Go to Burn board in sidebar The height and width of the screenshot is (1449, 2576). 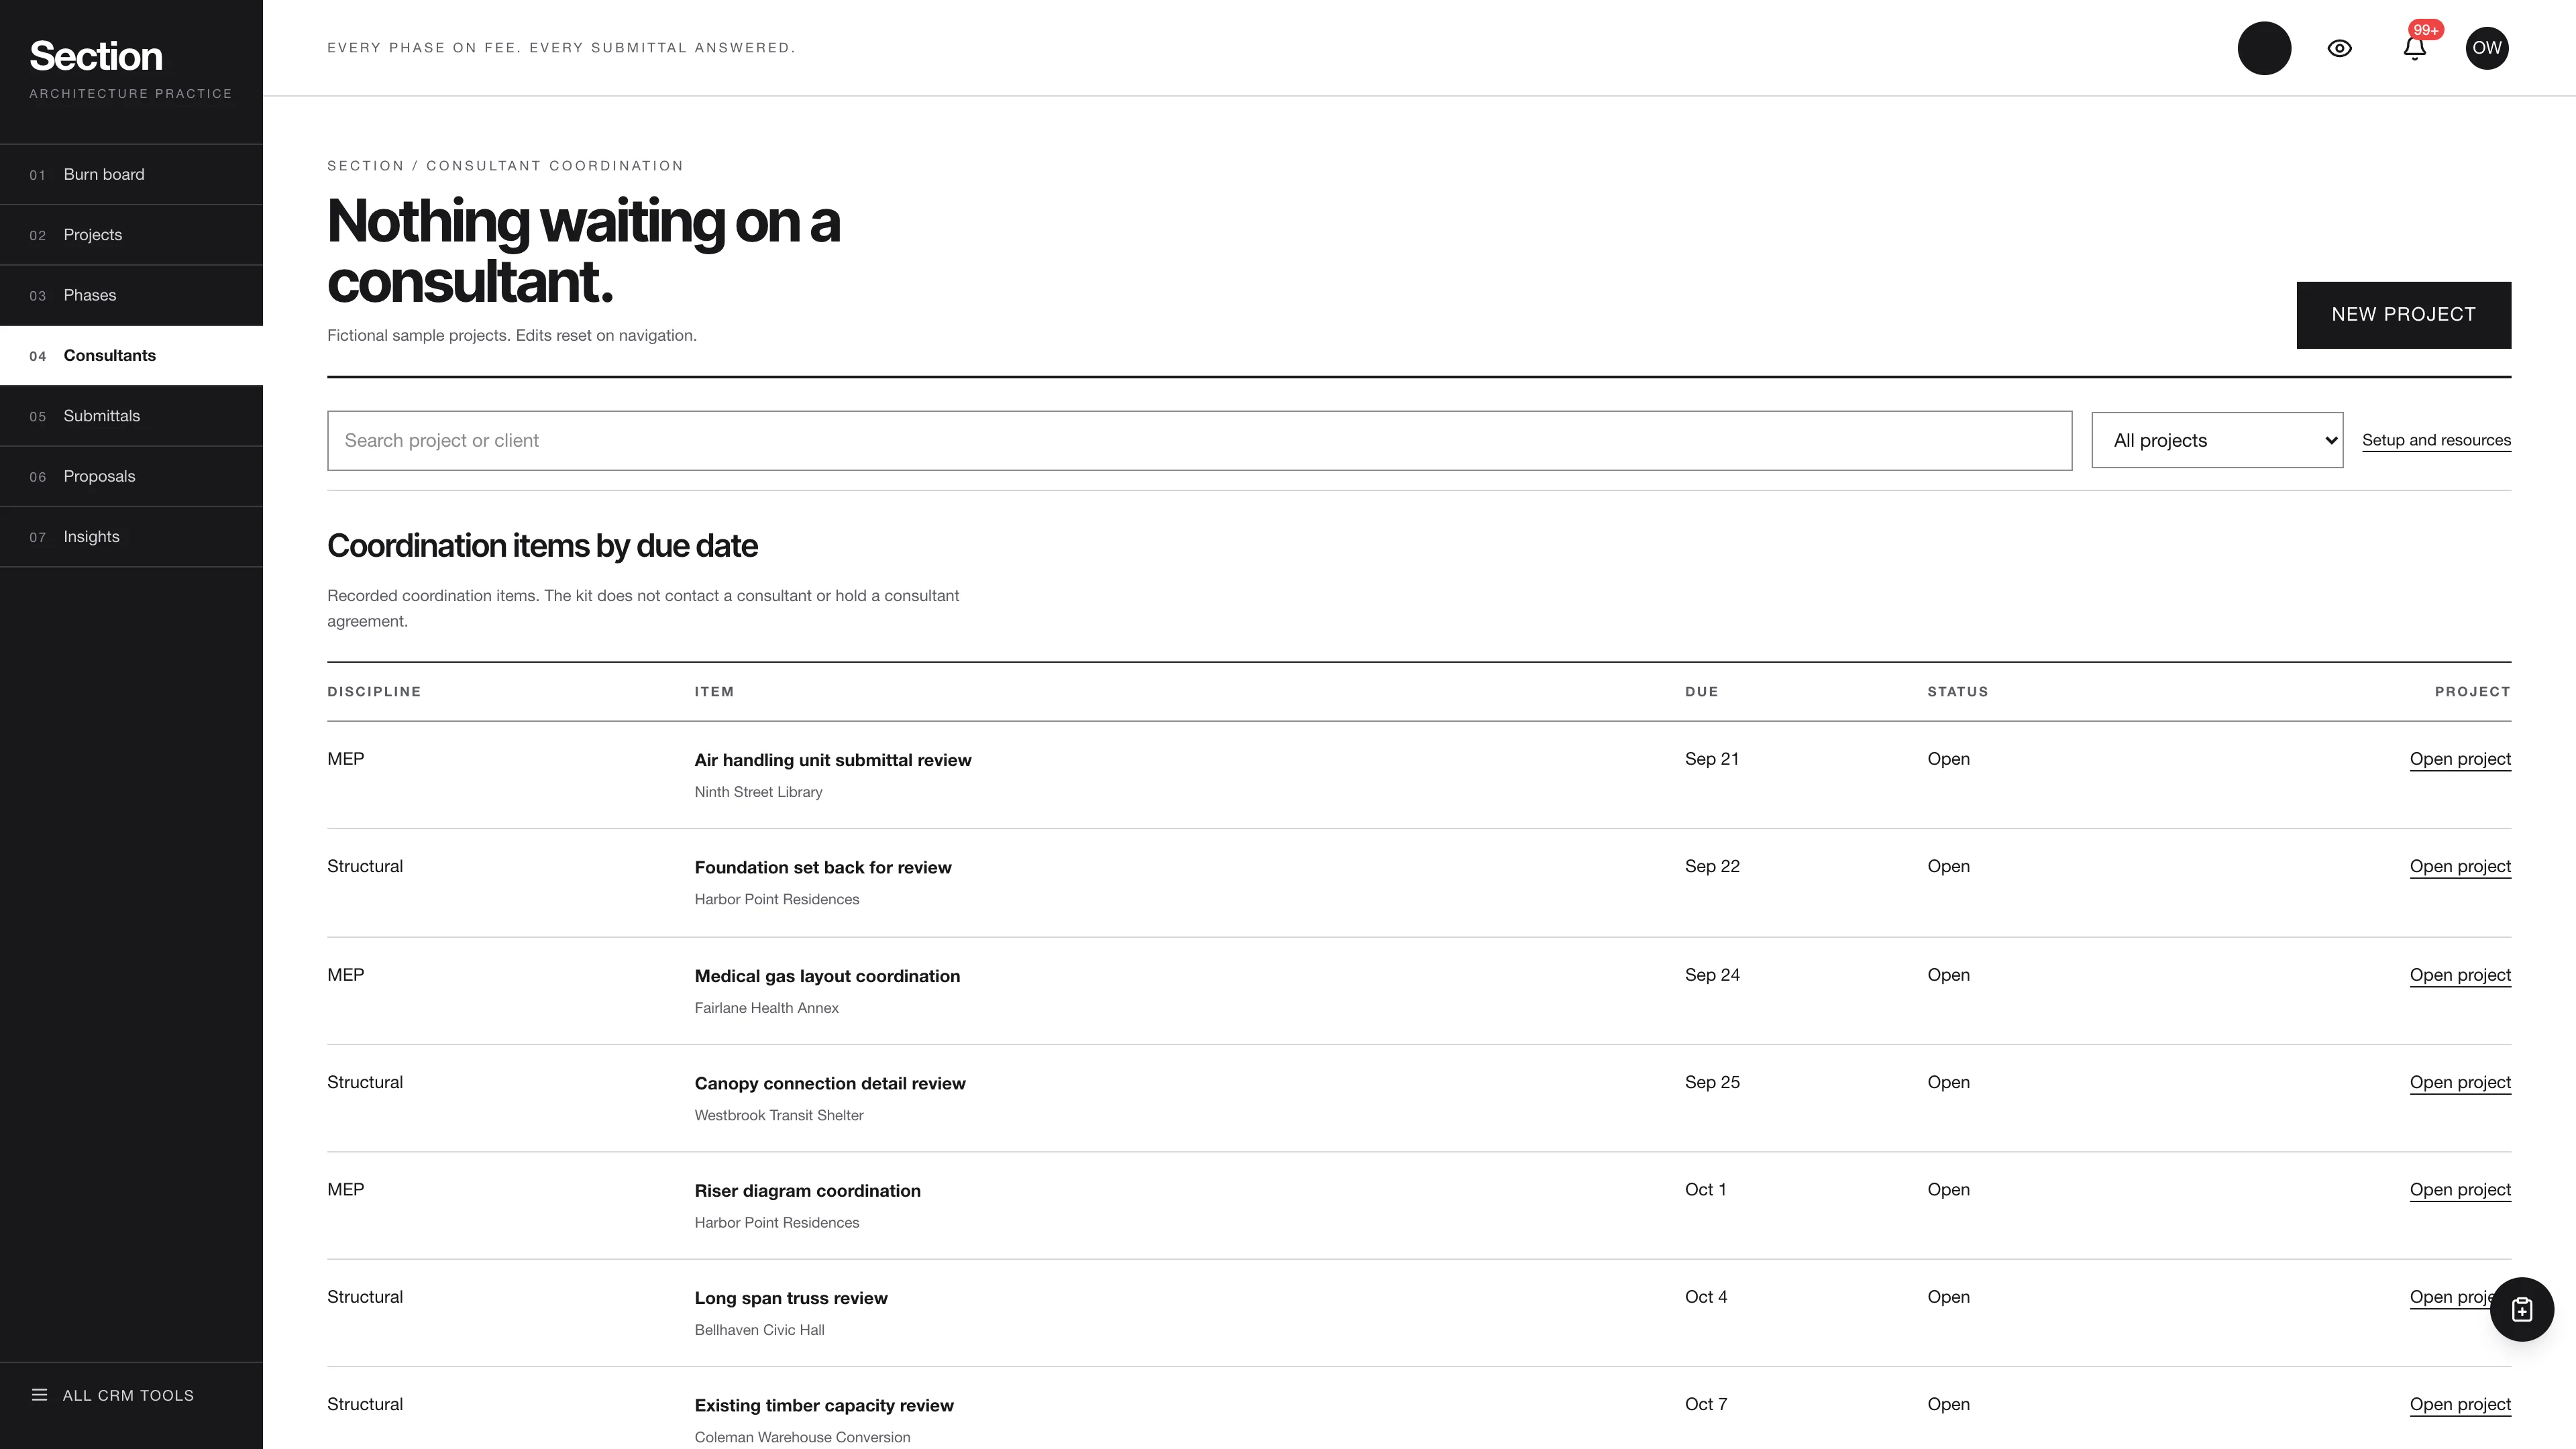pyautogui.click(x=131, y=174)
